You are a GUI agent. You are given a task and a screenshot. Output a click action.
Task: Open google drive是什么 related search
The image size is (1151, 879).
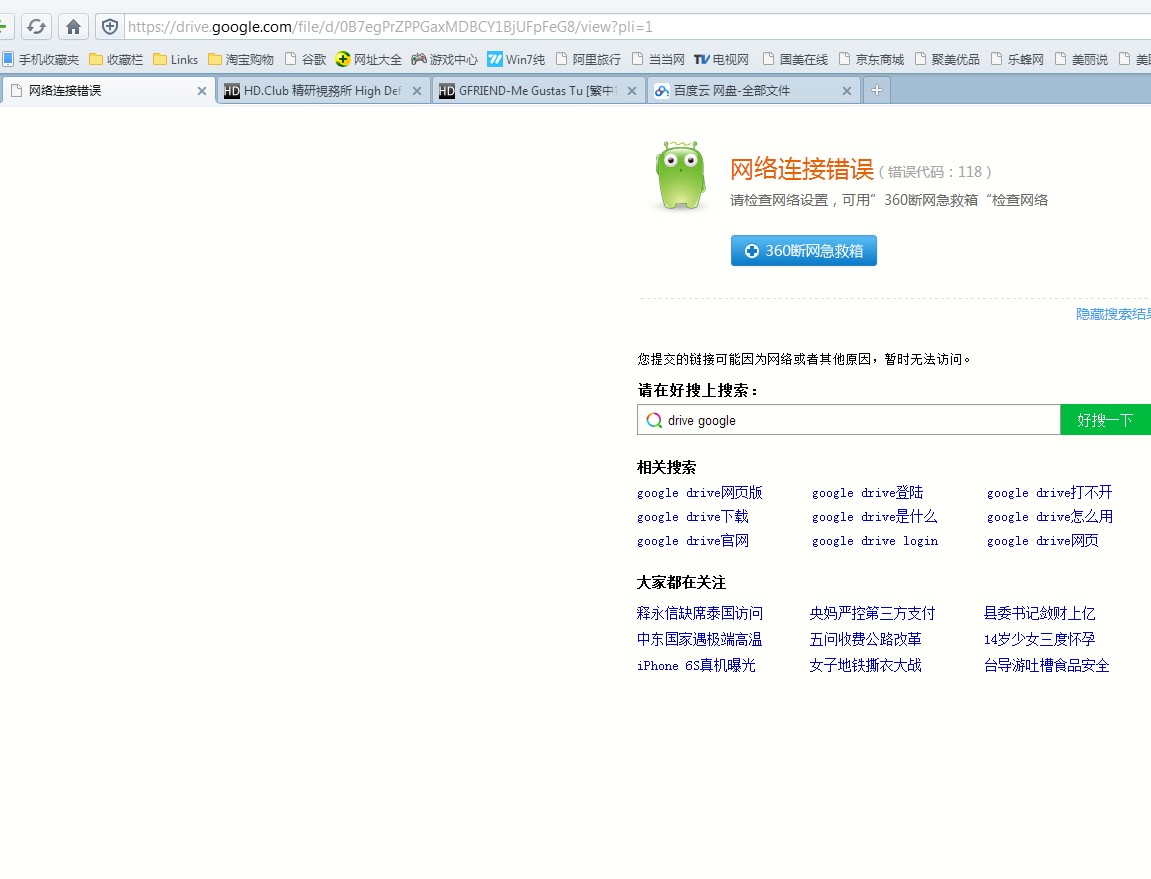[x=874, y=517]
